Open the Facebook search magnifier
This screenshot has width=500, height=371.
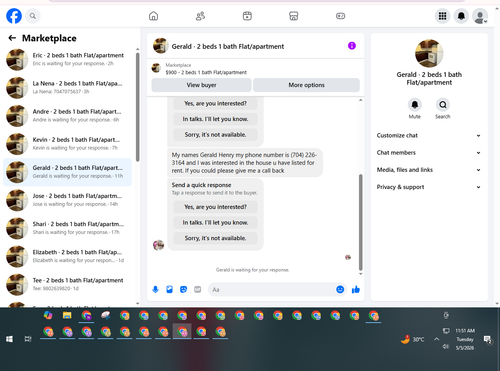pos(33,16)
